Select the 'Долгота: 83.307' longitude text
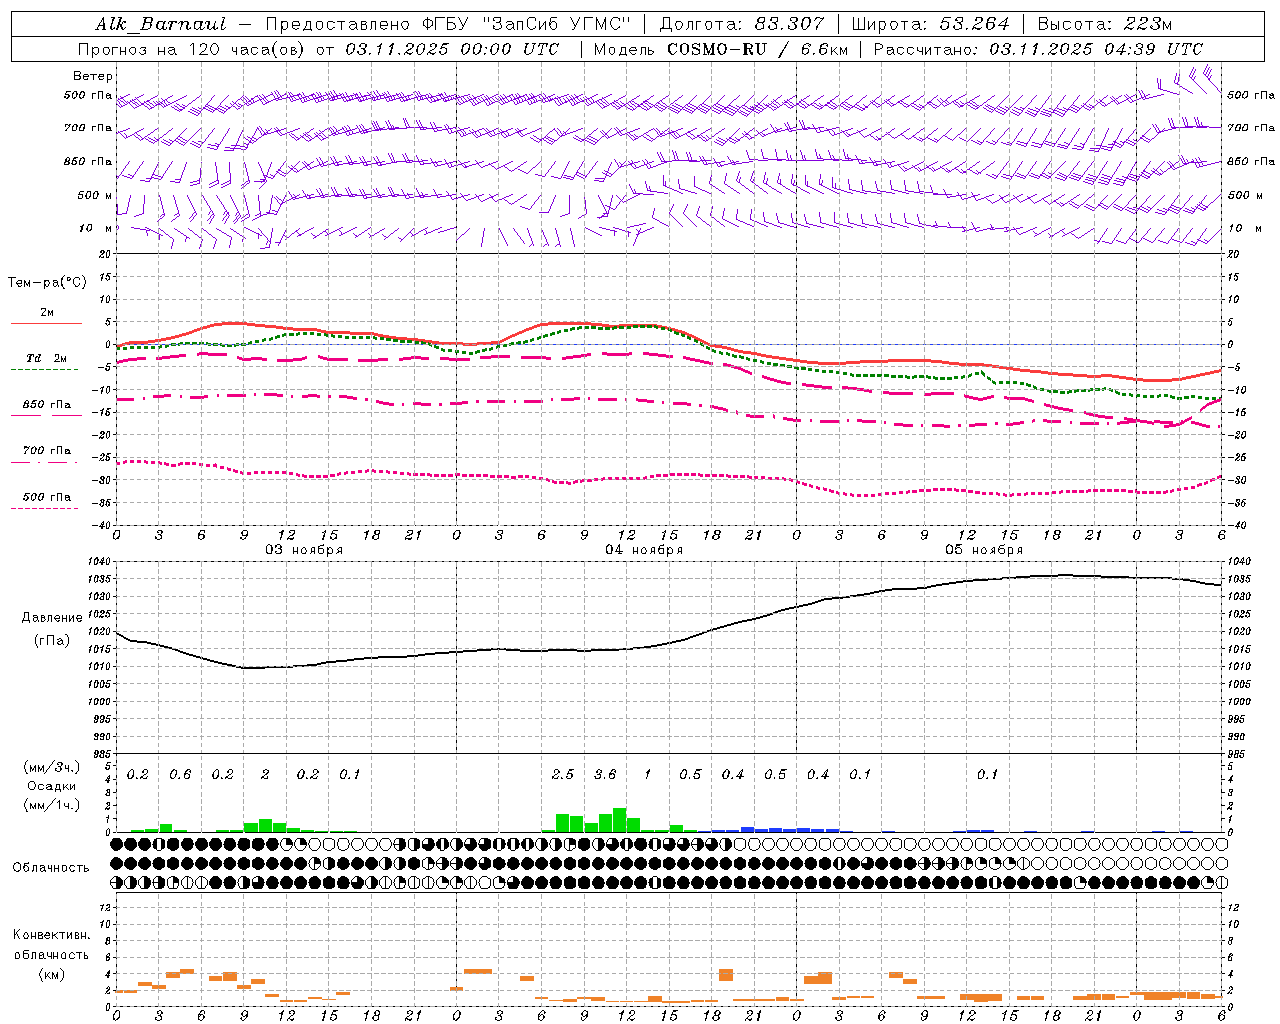 [742, 24]
